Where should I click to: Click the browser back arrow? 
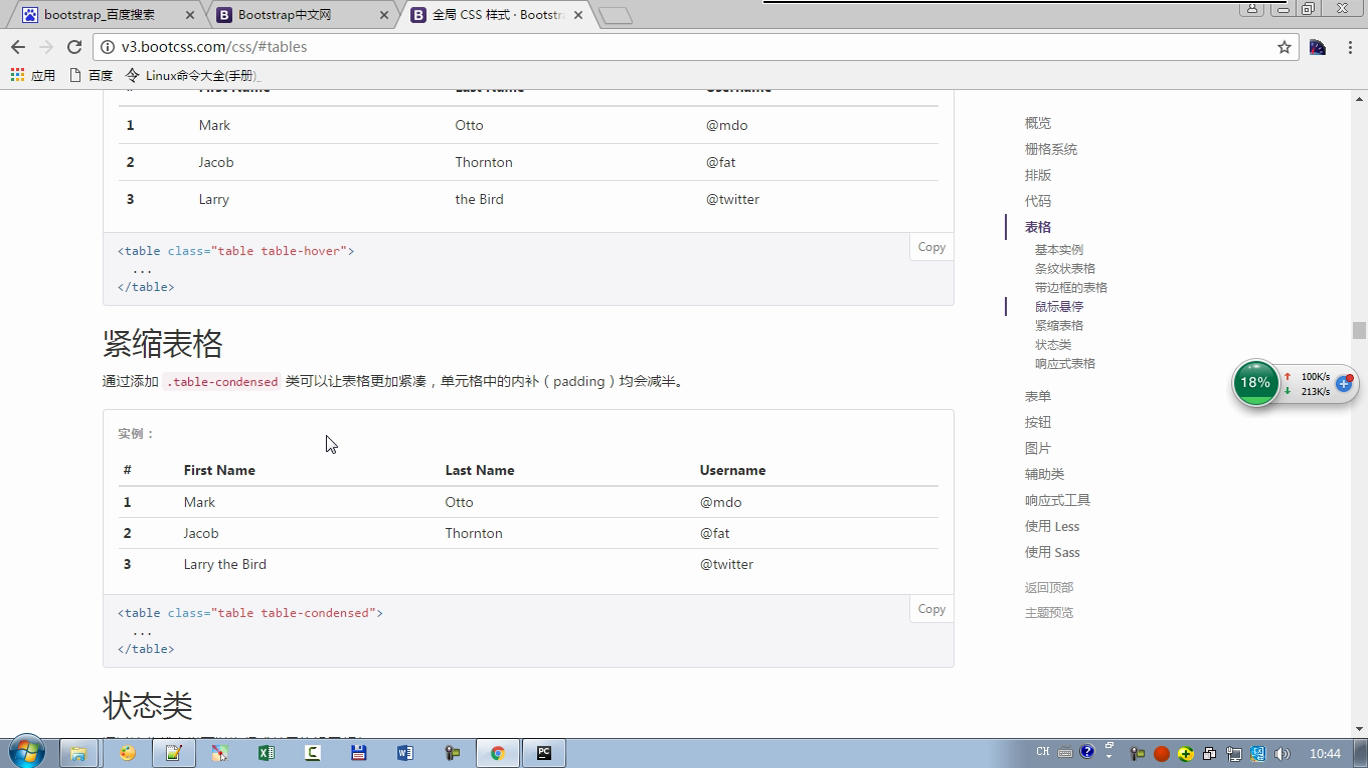(x=18, y=47)
